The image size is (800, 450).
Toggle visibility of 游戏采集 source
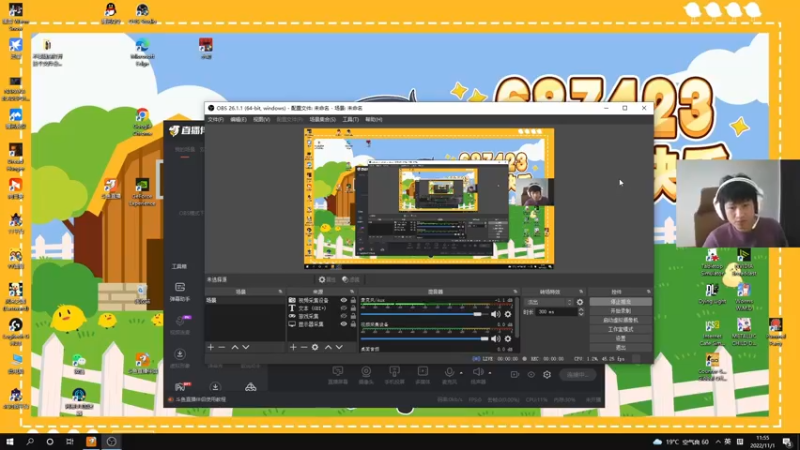coord(343,316)
